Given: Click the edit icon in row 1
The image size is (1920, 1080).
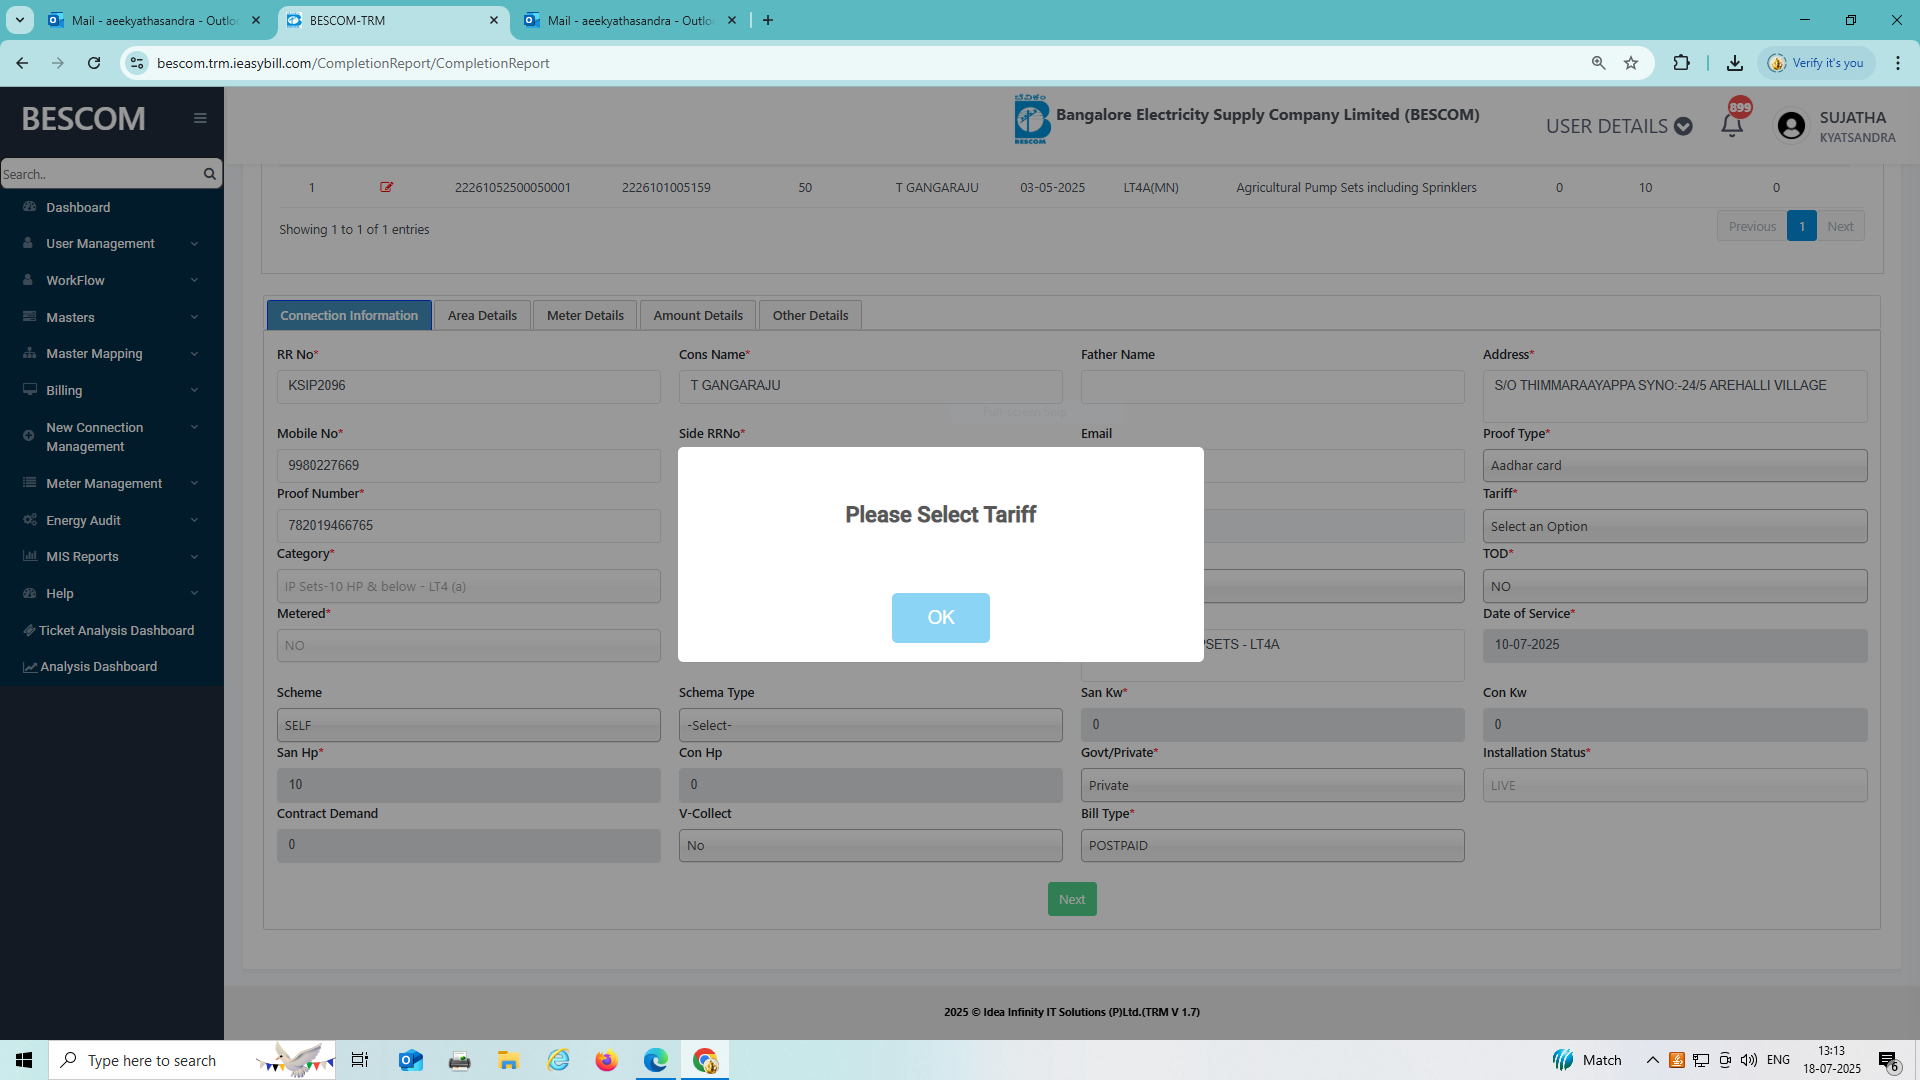Looking at the screenshot, I should click(x=386, y=187).
